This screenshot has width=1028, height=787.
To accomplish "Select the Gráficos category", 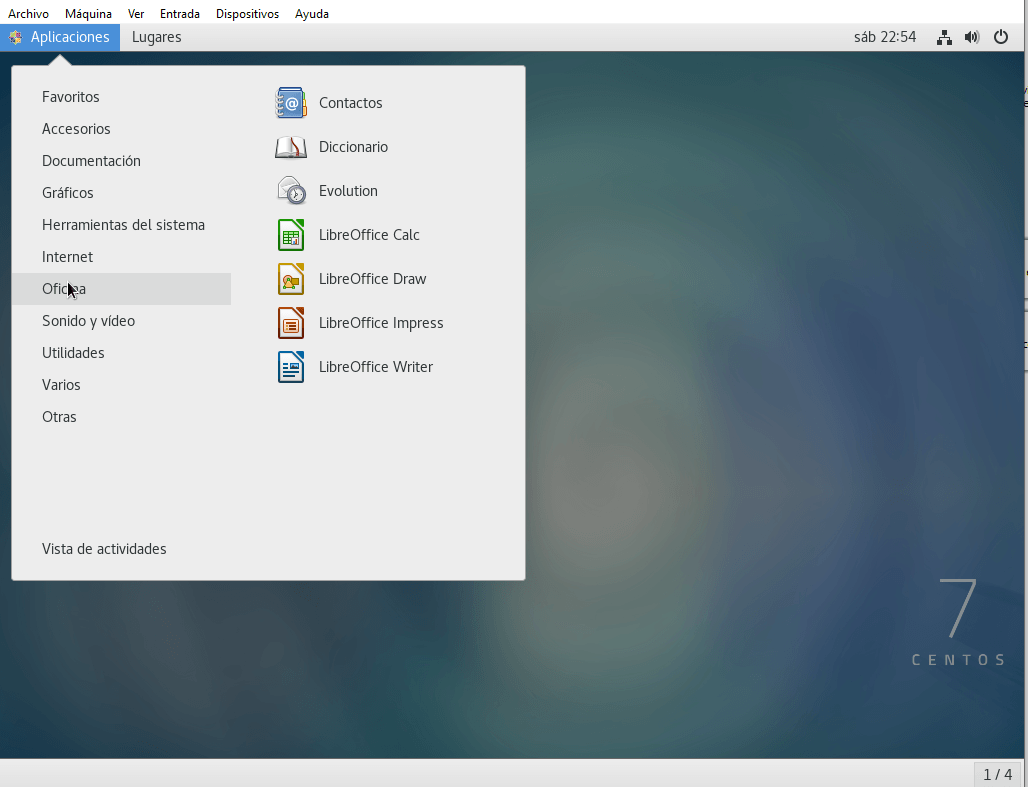I will coord(121,193).
